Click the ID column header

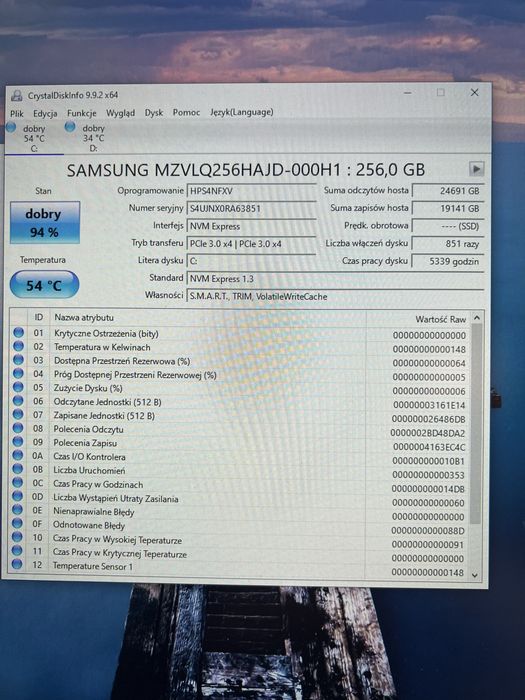pyautogui.click(x=39, y=317)
